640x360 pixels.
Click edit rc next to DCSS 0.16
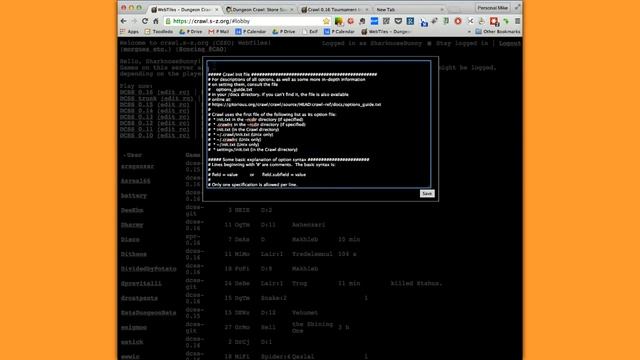[173, 92]
